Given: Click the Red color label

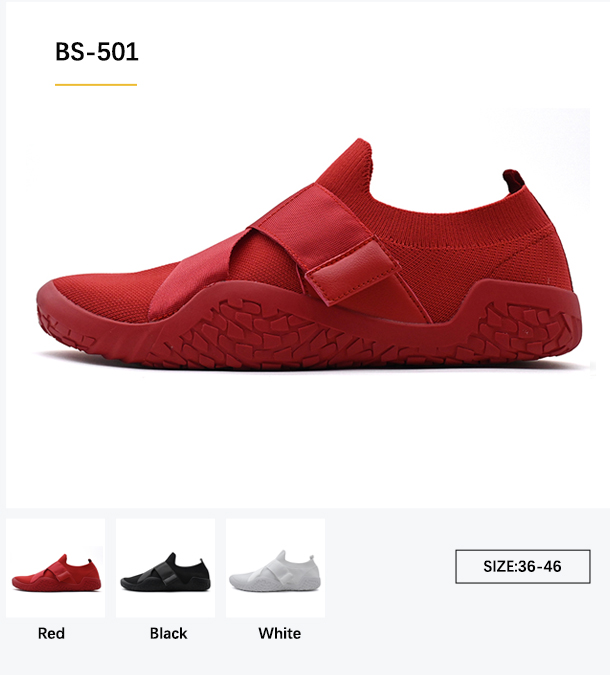Looking at the screenshot, I should tap(51, 633).
